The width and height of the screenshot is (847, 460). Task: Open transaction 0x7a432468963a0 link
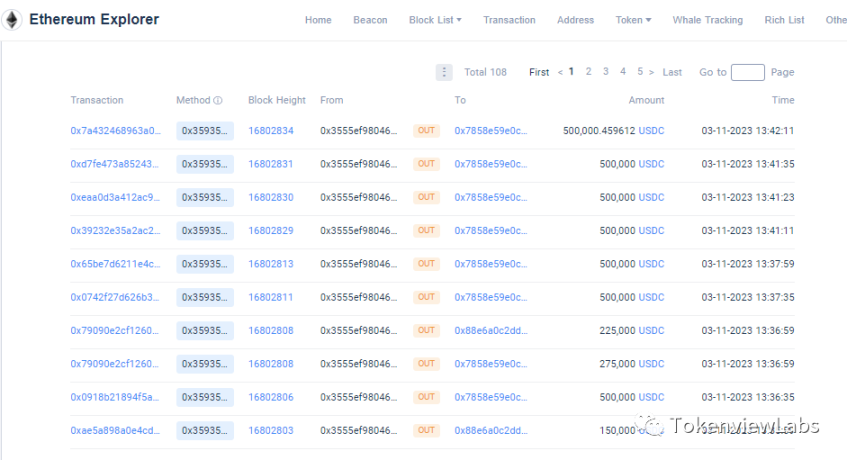pos(115,131)
